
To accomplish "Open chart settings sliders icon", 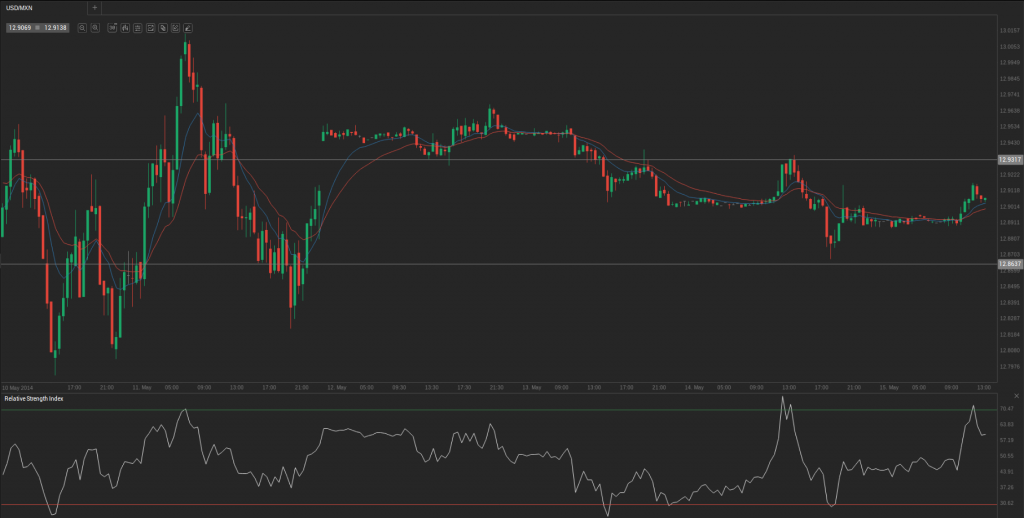I will tap(137, 28).
